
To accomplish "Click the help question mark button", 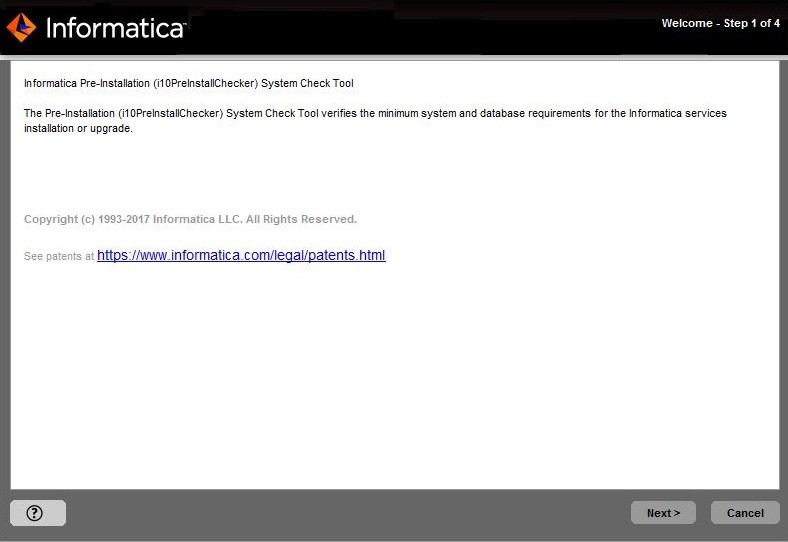I will coord(38,513).
